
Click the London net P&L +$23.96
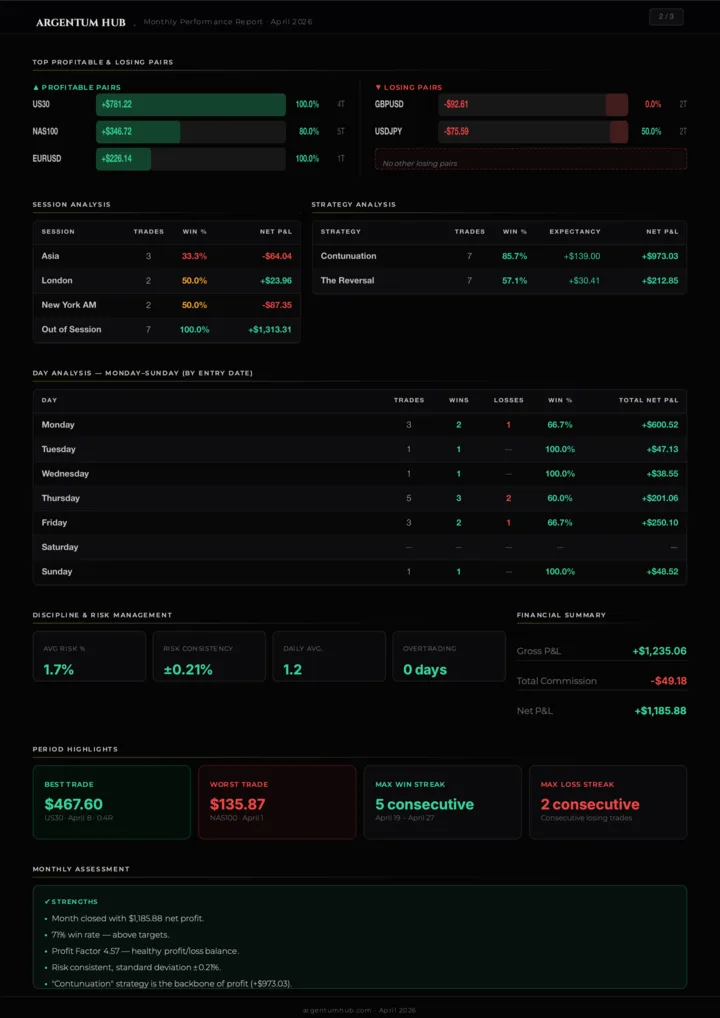point(276,281)
